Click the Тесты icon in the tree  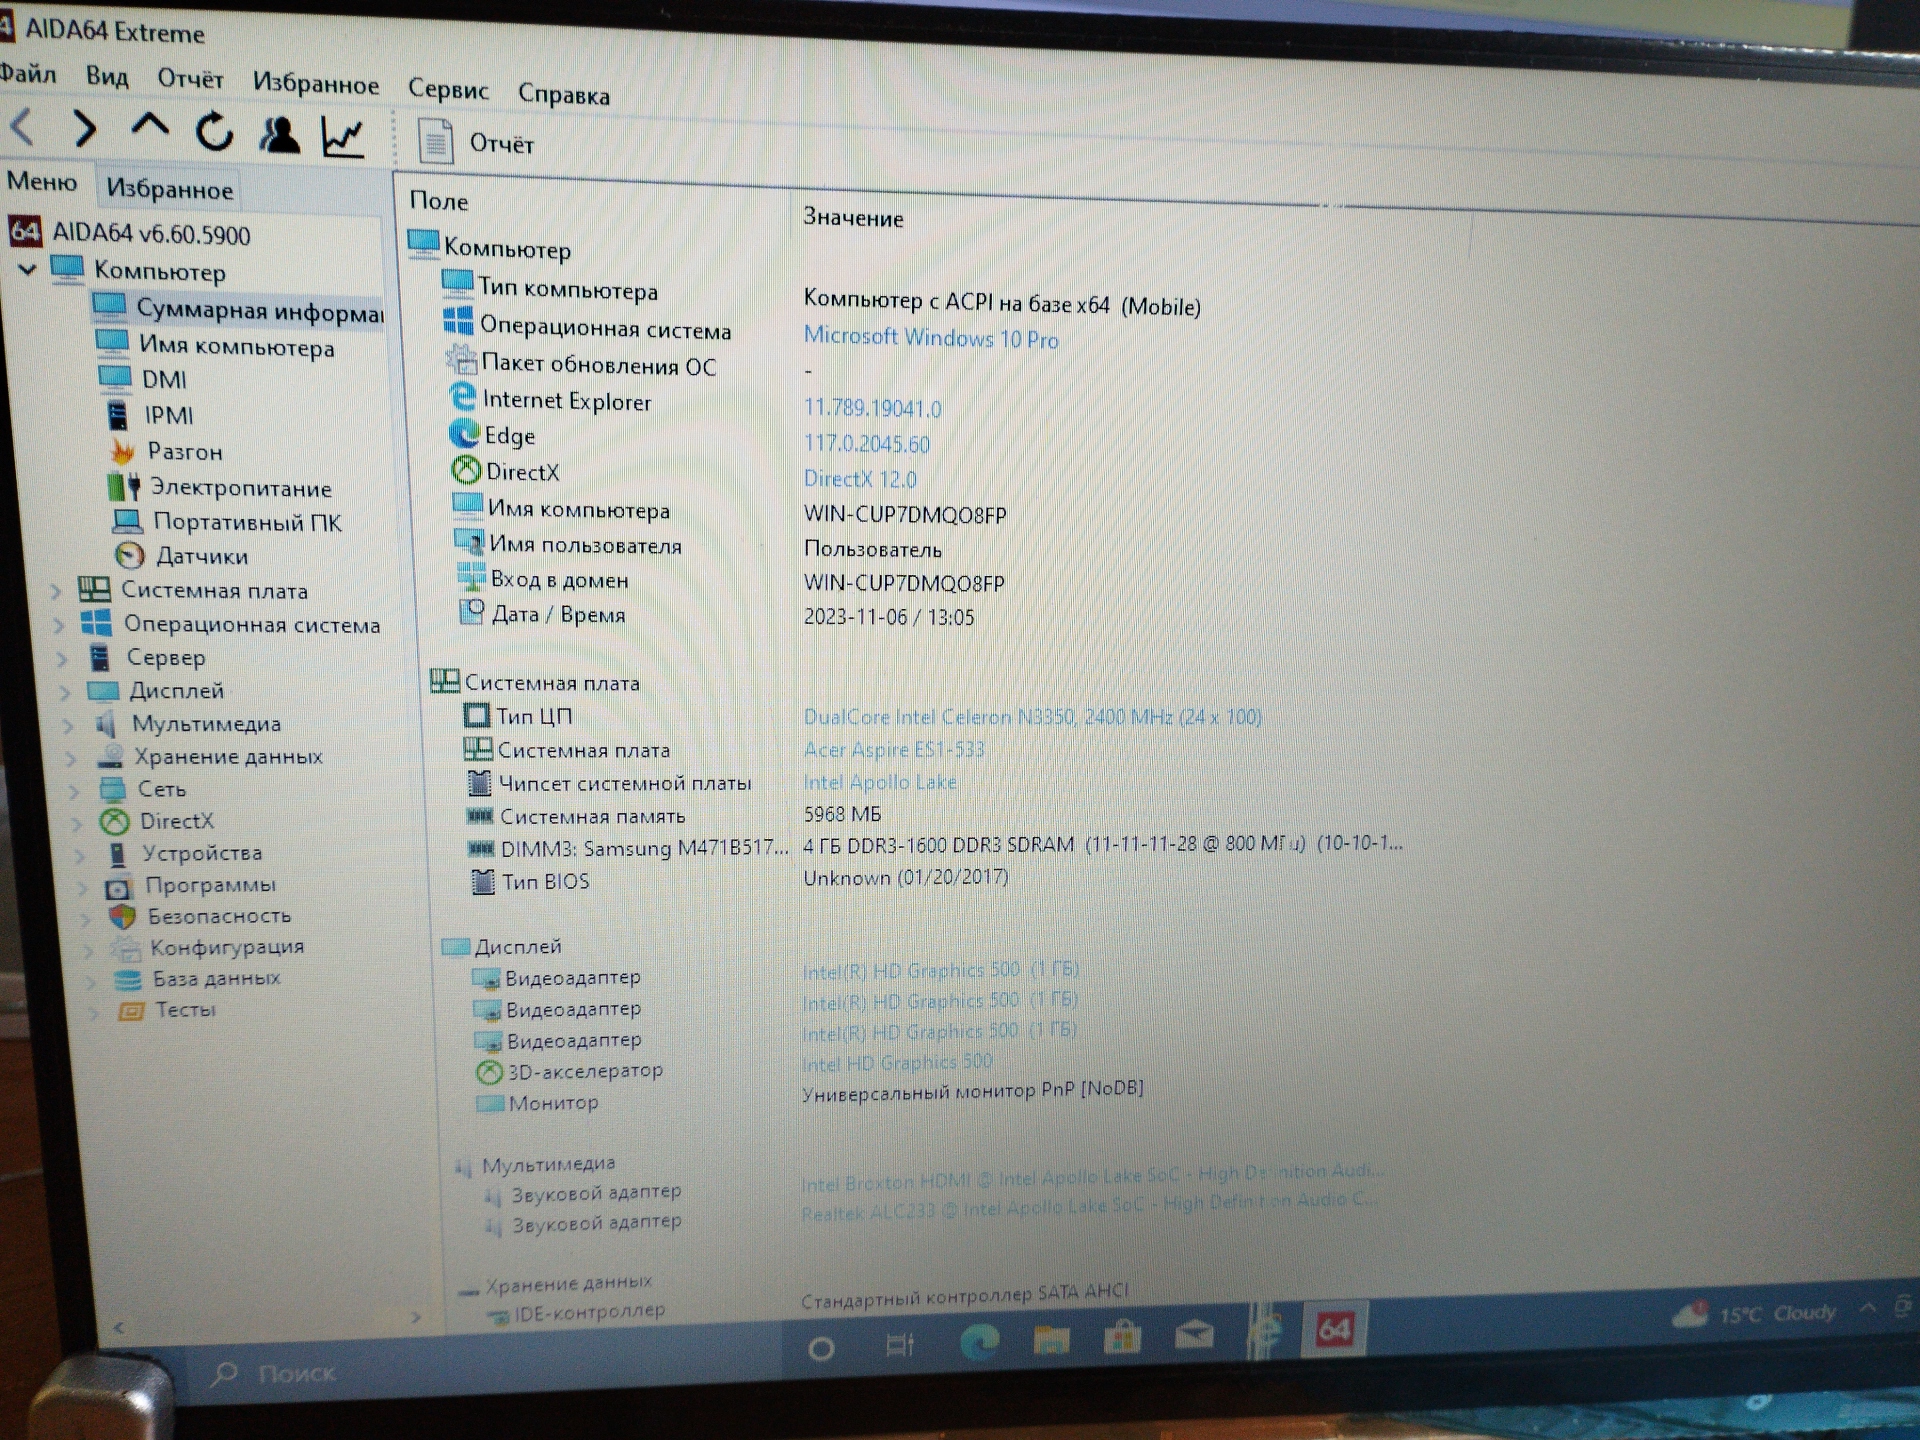click(131, 1010)
